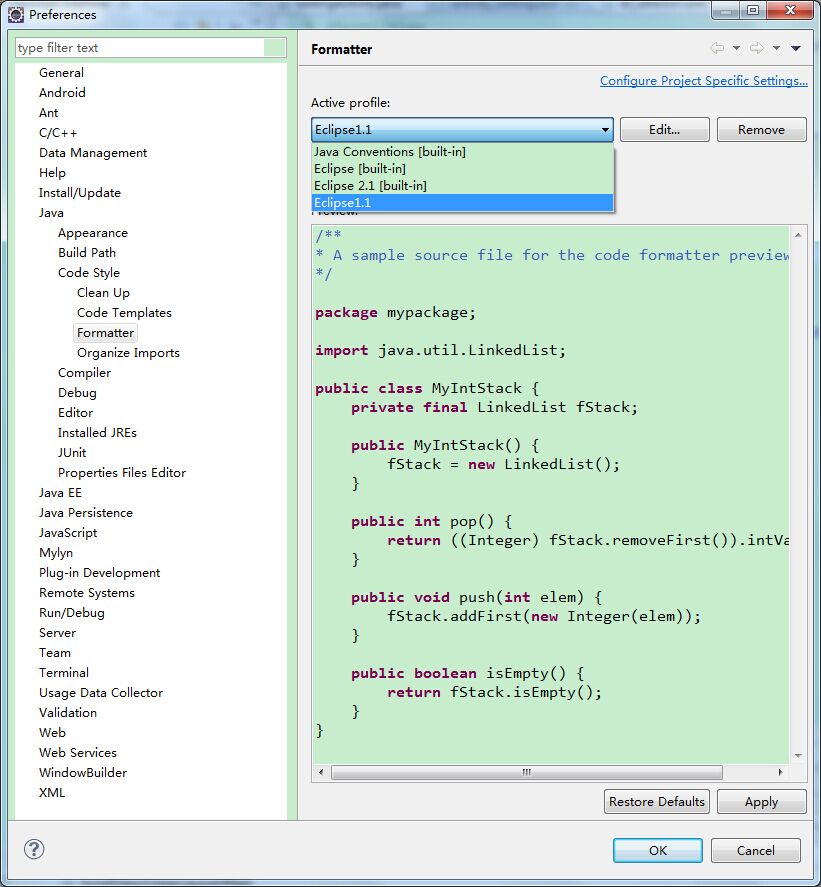Select Compiler under Java
Image resolution: width=821 pixels, height=887 pixels.
tap(84, 373)
